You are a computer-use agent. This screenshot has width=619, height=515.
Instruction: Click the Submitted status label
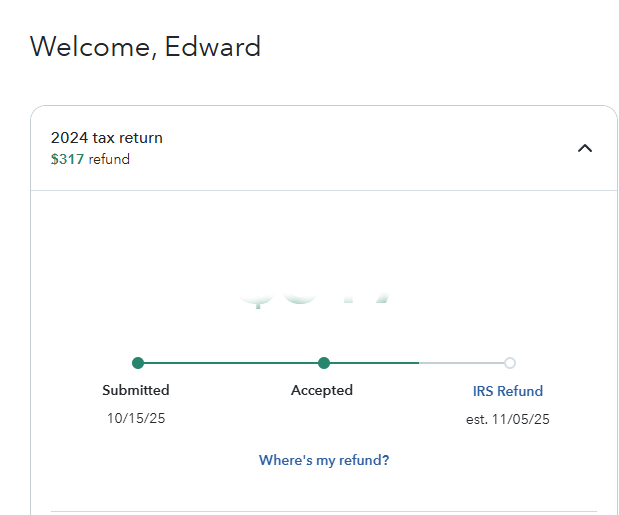136,390
